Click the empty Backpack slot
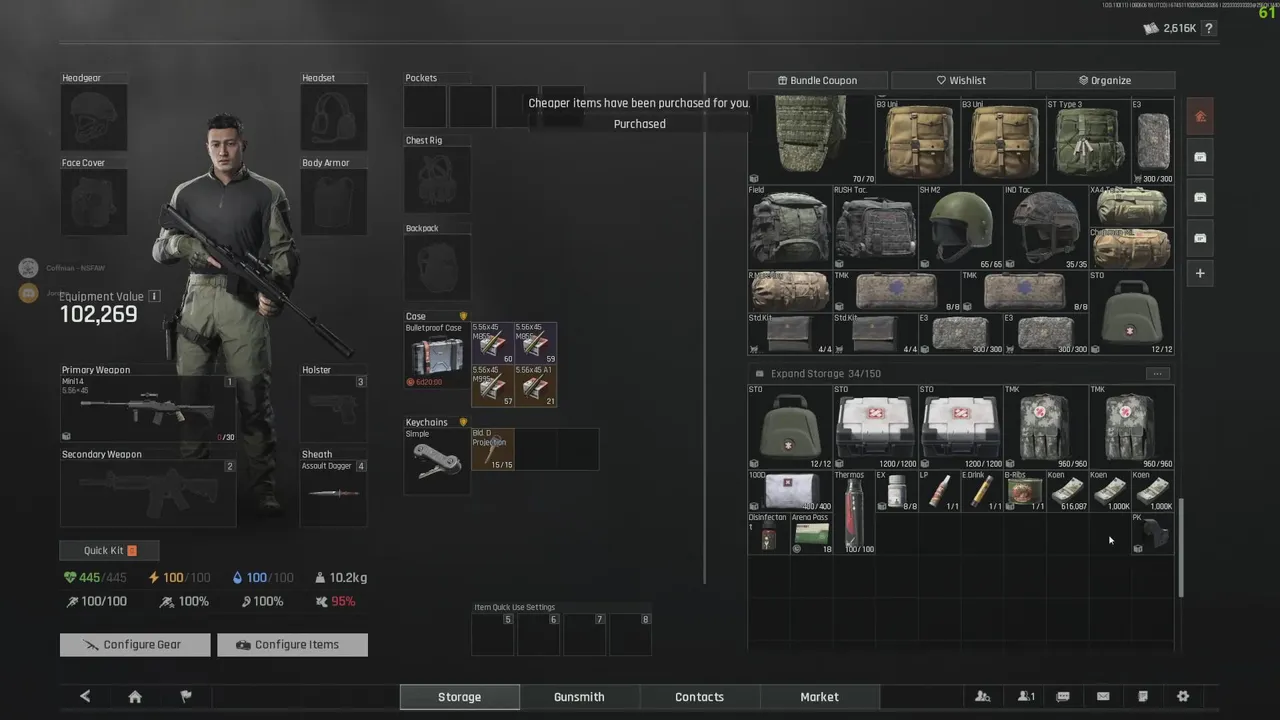The image size is (1280, 720). point(437,268)
